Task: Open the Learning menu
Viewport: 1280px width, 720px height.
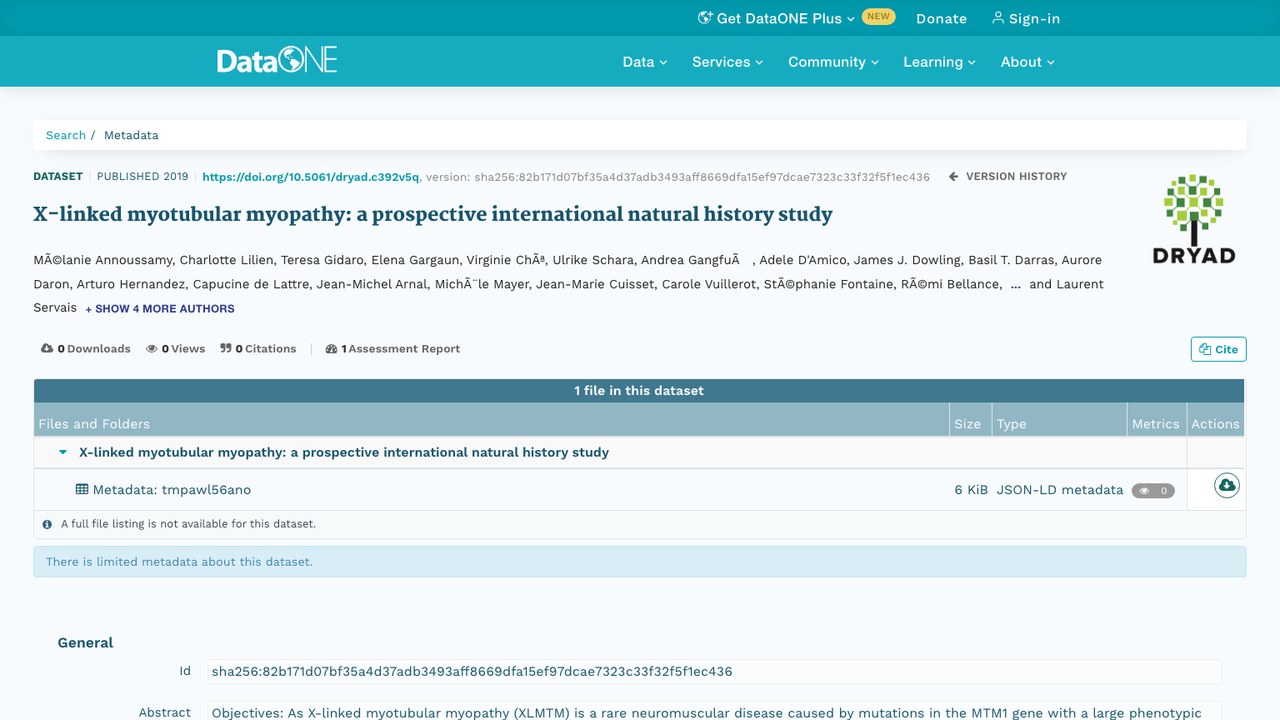Action: pyautogui.click(x=939, y=62)
